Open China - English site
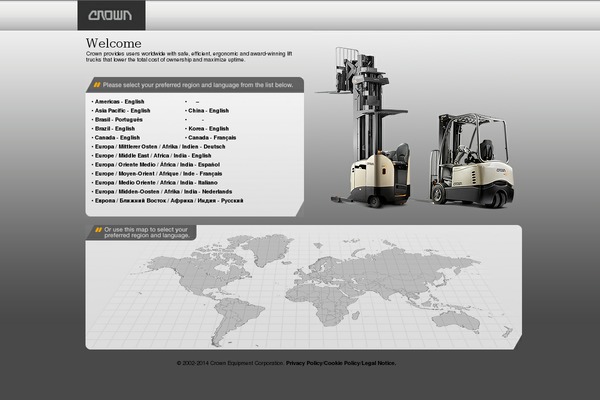The height and width of the screenshot is (400, 600). click(209, 111)
